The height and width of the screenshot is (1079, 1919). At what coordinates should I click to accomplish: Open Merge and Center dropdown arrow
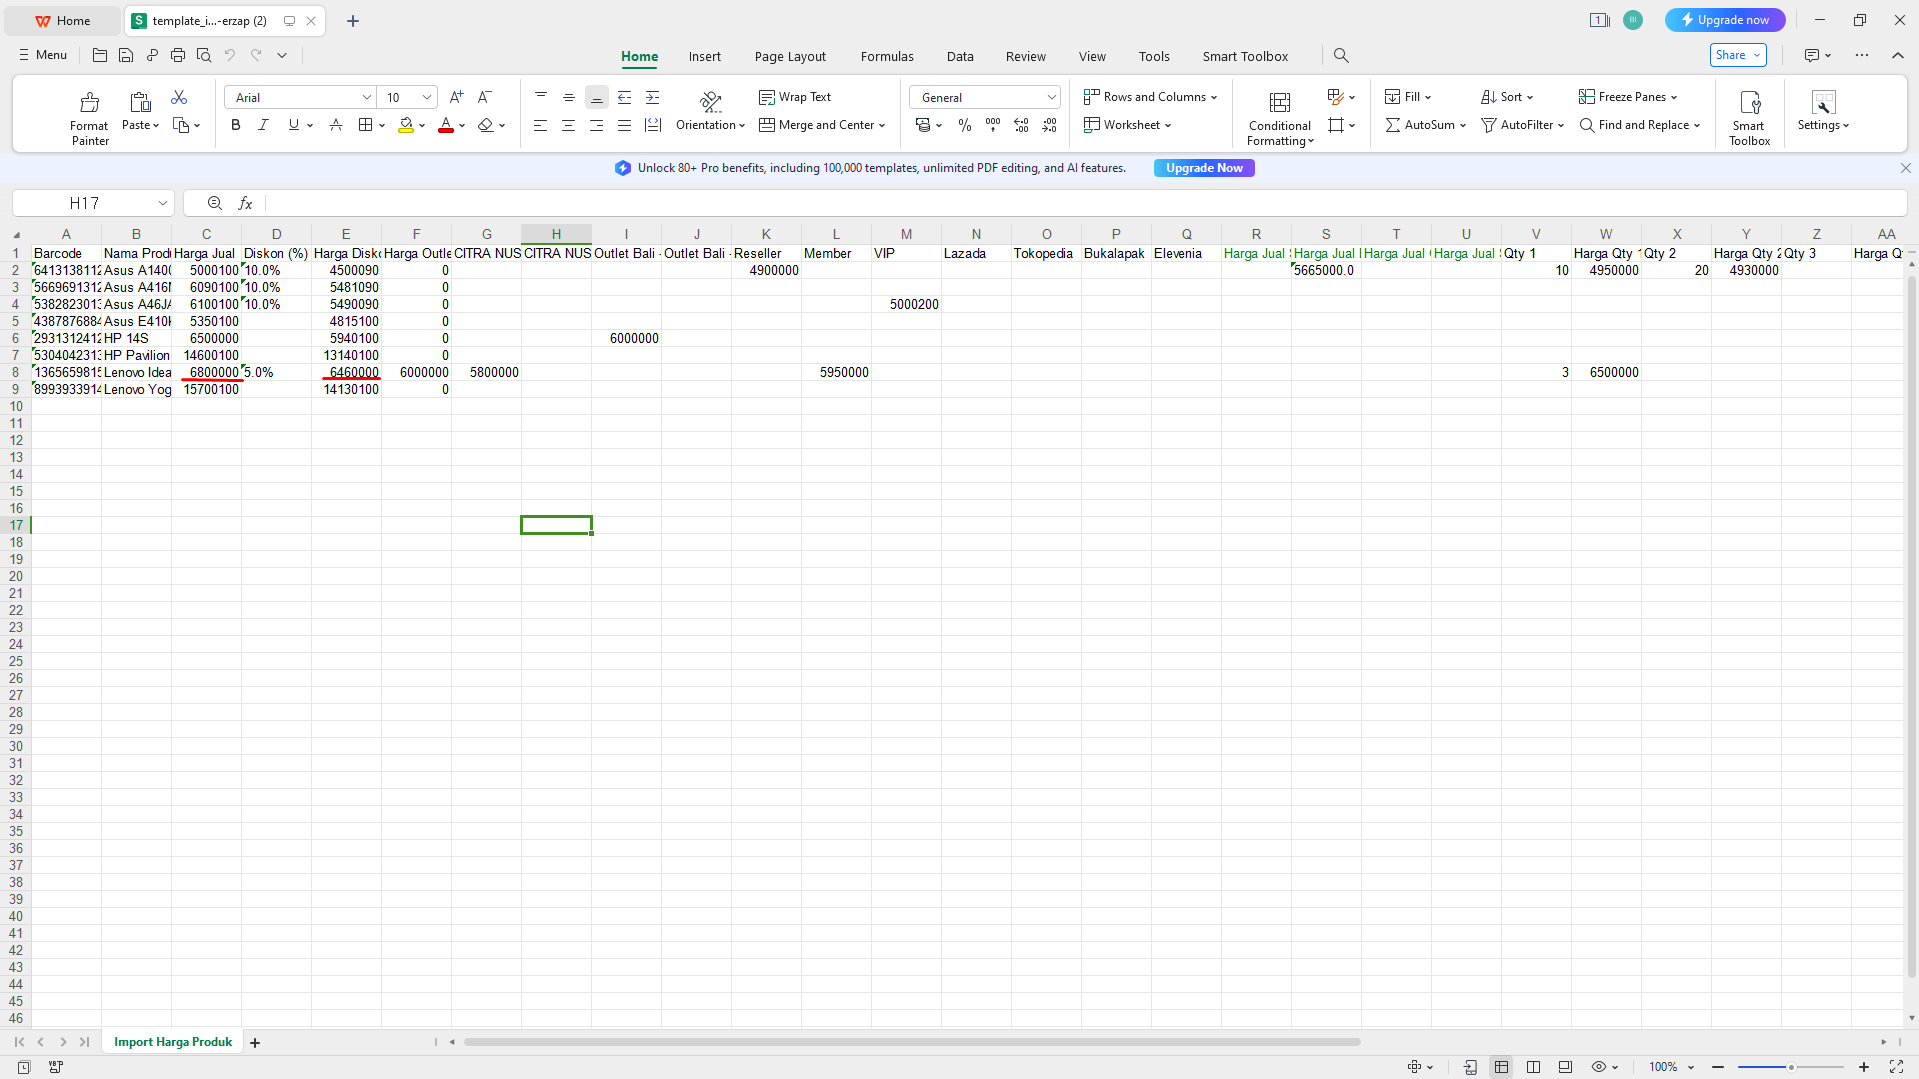coord(882,125)
